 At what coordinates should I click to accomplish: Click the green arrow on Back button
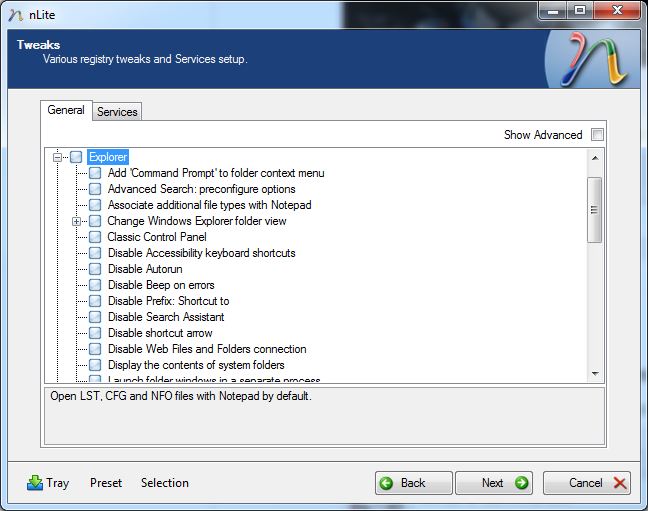386,483
